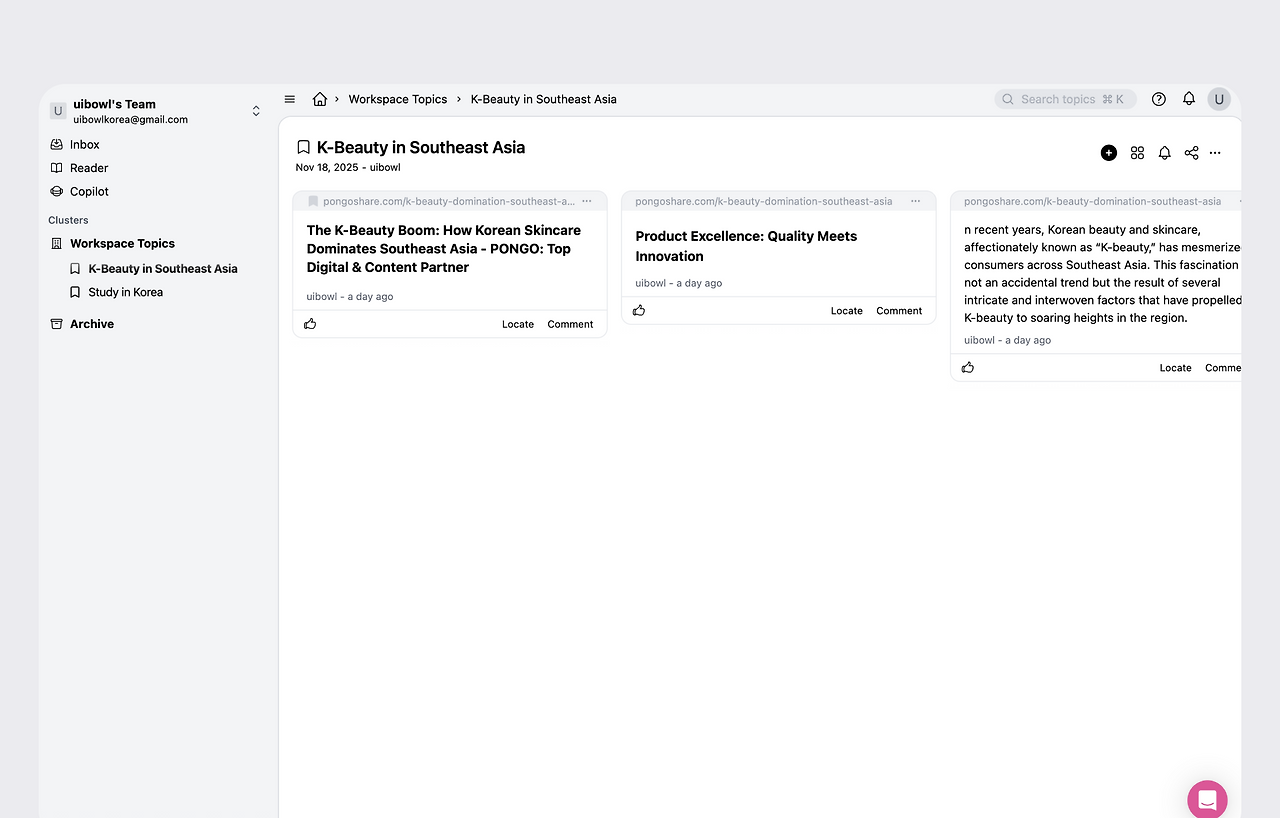Open the pink chat widget button
This screenshot has height=818, width=1280.
pos(1207,799)
